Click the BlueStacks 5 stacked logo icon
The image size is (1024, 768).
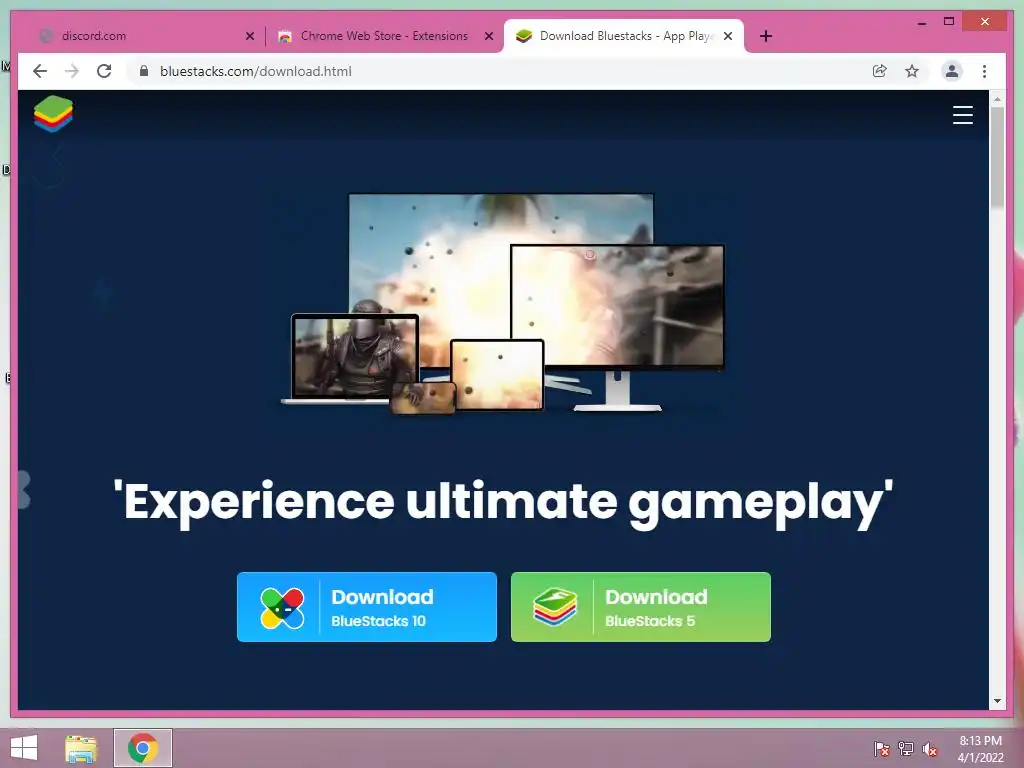click(555, 607)
